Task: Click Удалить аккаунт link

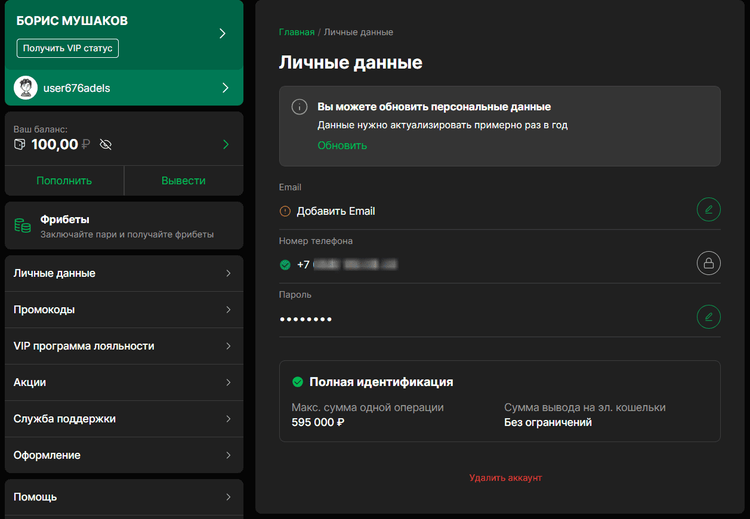Action: click(505, 477)
